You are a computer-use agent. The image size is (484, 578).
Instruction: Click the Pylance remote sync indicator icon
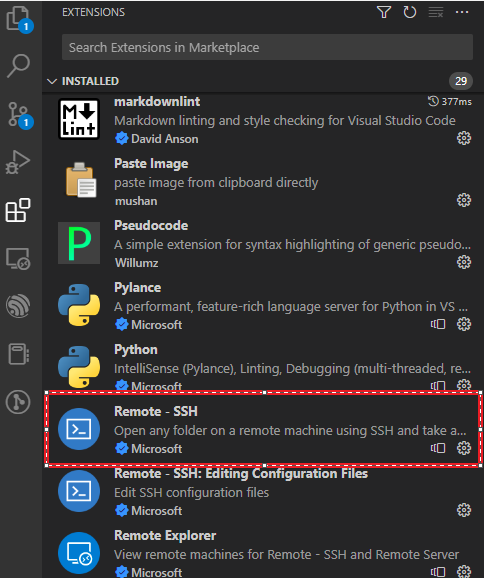(x=438, y=324)
